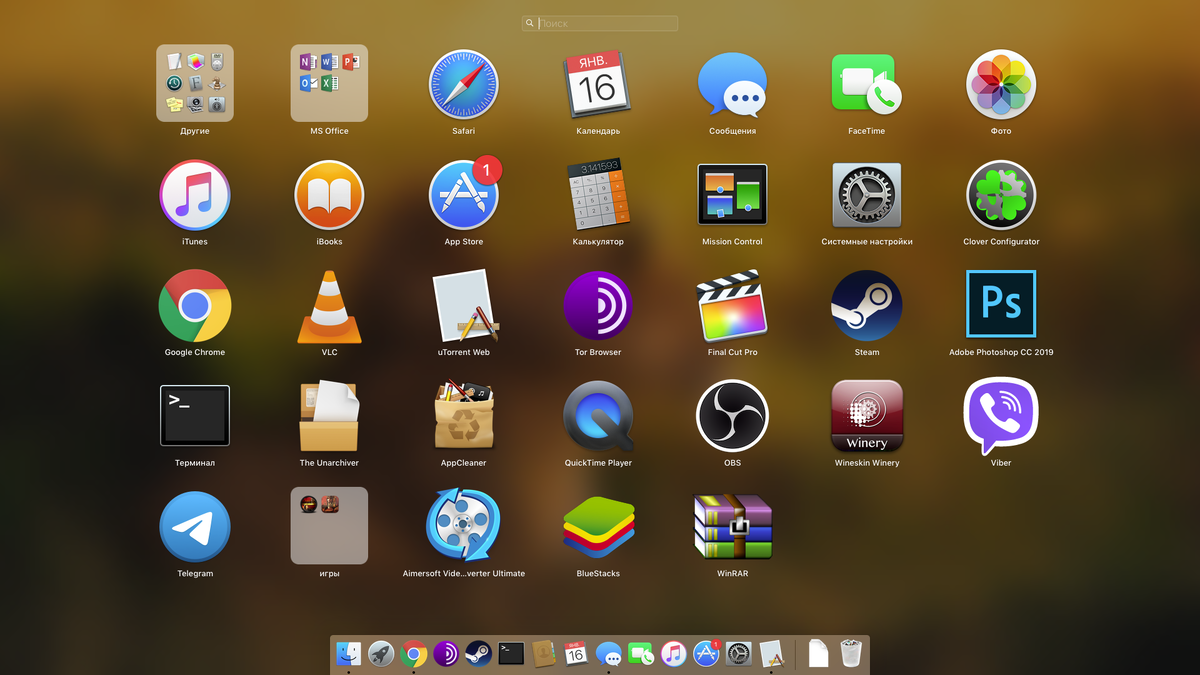Open Календарь from the Launchpad grid
The height and width of the screenshot is (675, 1200).
coord(597,85)
